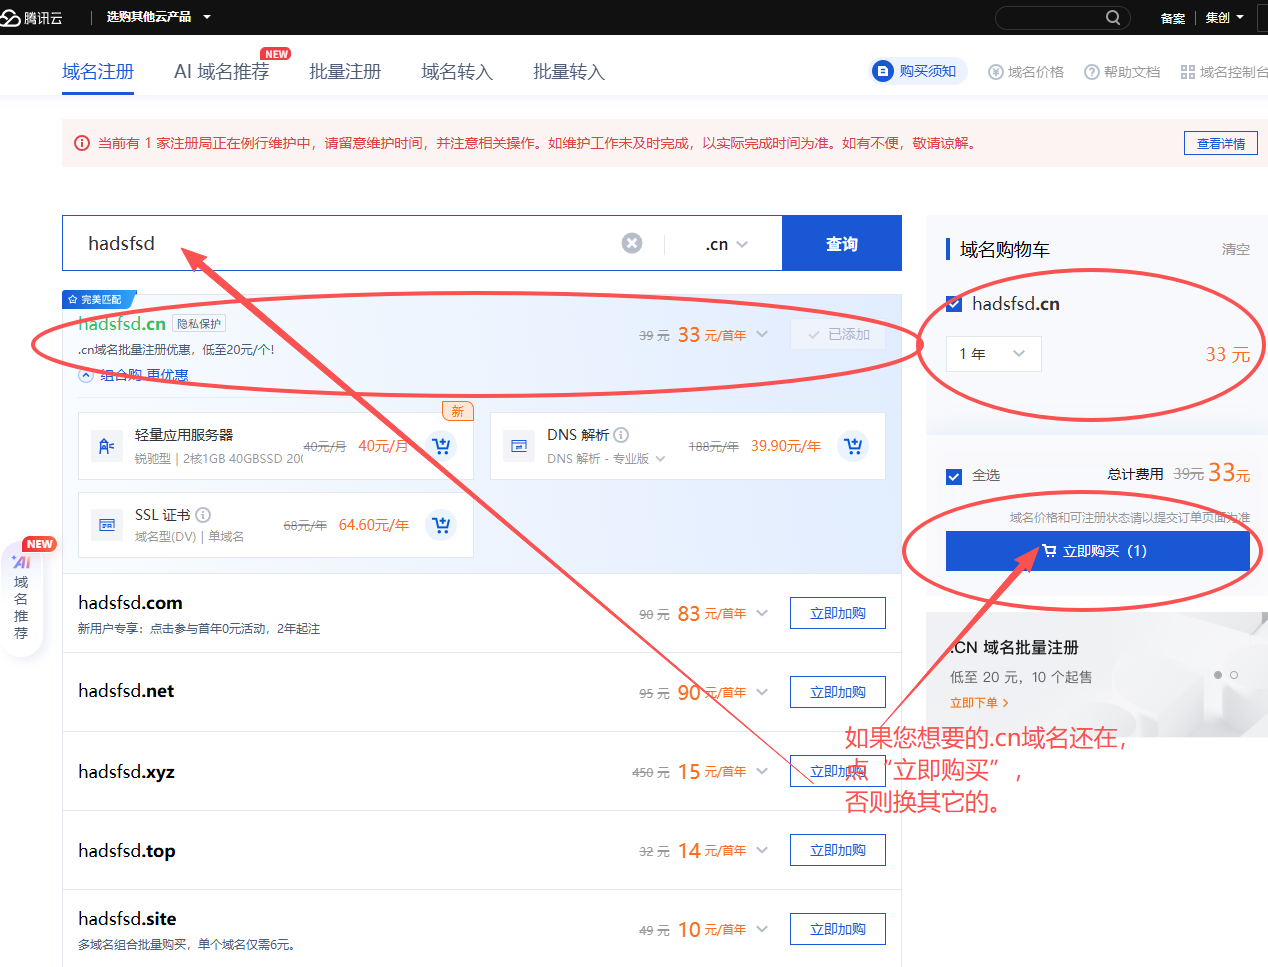This screenshot has height=967, width=1268.
Task: Expand price details for hadsfsd.com
Action: [762, 613]
